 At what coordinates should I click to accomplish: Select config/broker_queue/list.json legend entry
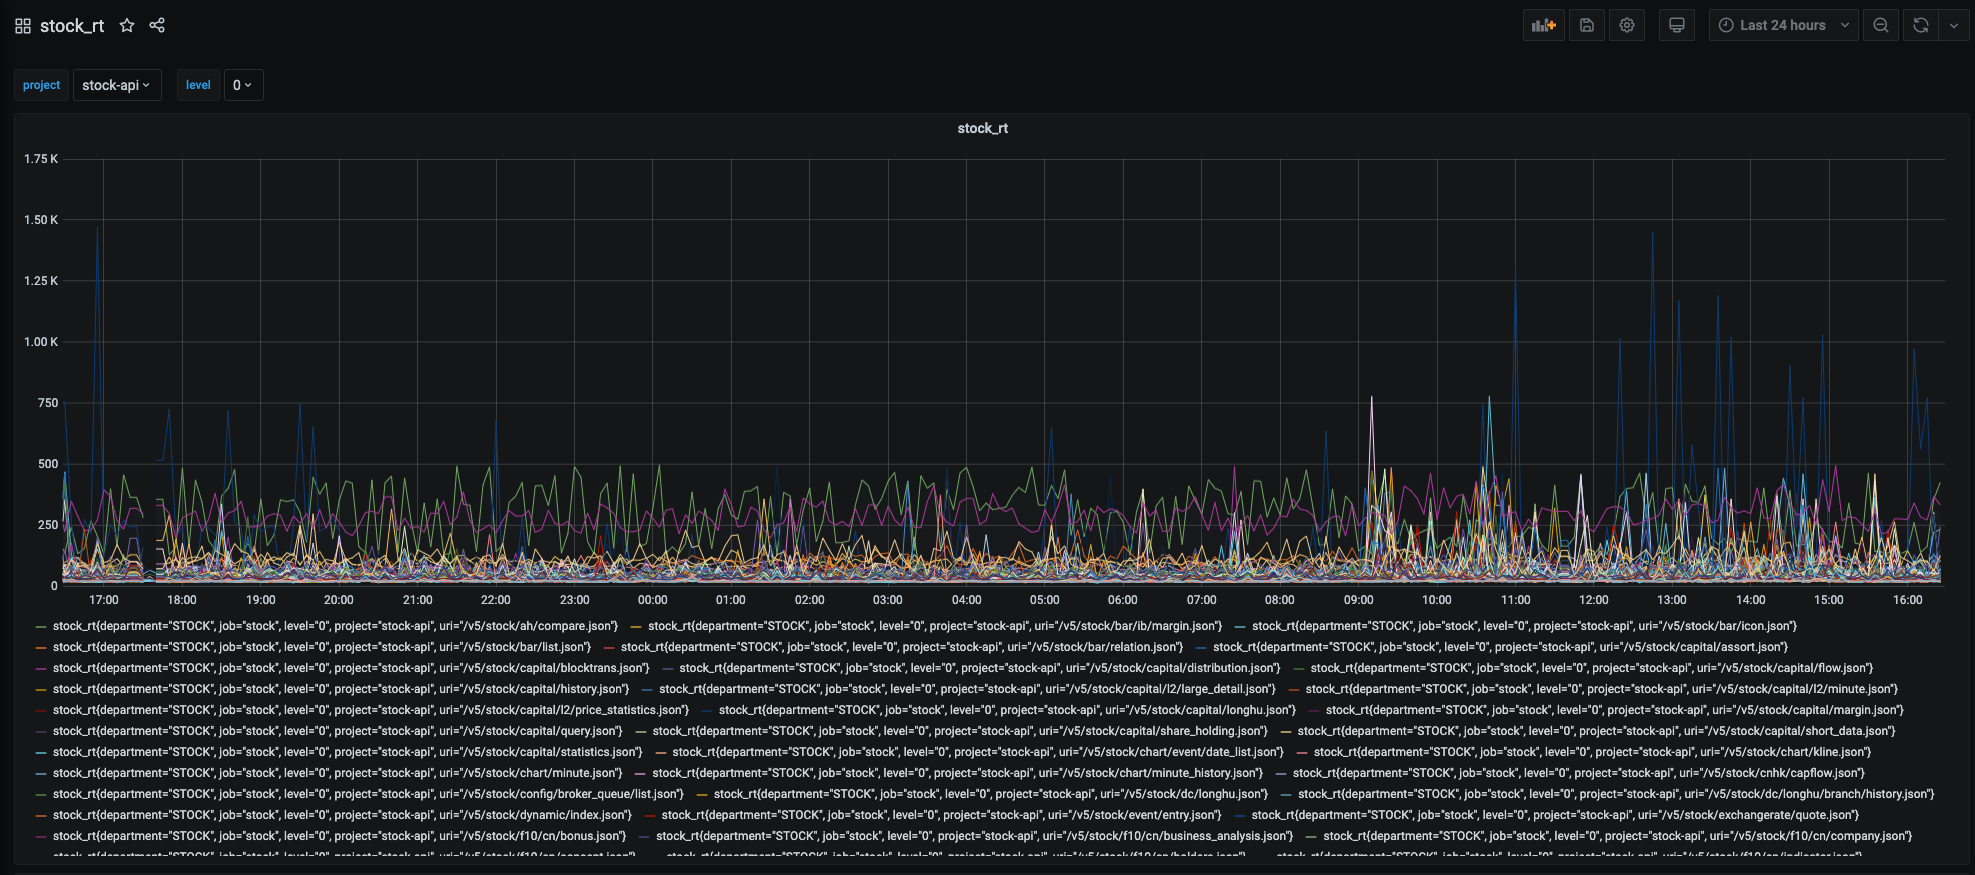point(368,794)
